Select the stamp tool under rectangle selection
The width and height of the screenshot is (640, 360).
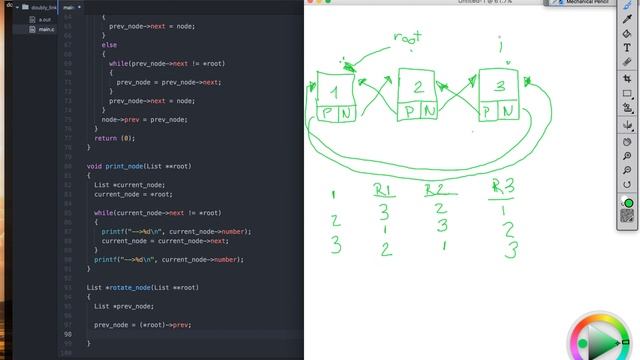tap(627, 108)
